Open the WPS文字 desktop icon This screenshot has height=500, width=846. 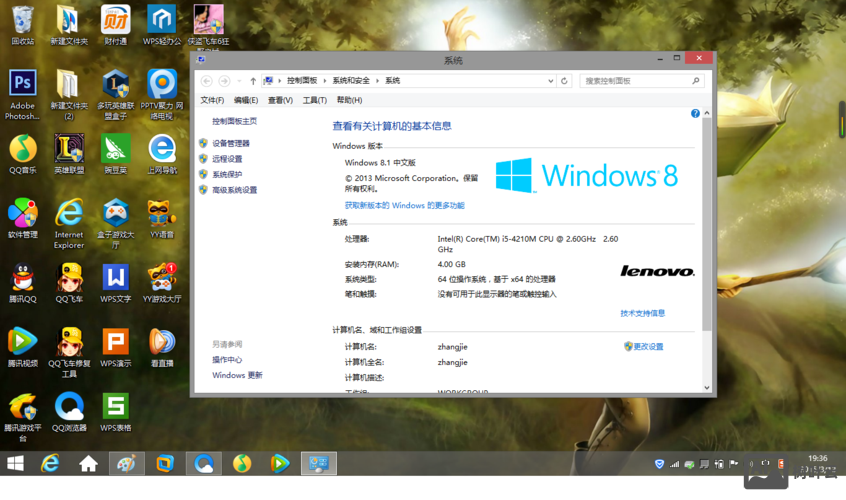click(x=115, y=282)
